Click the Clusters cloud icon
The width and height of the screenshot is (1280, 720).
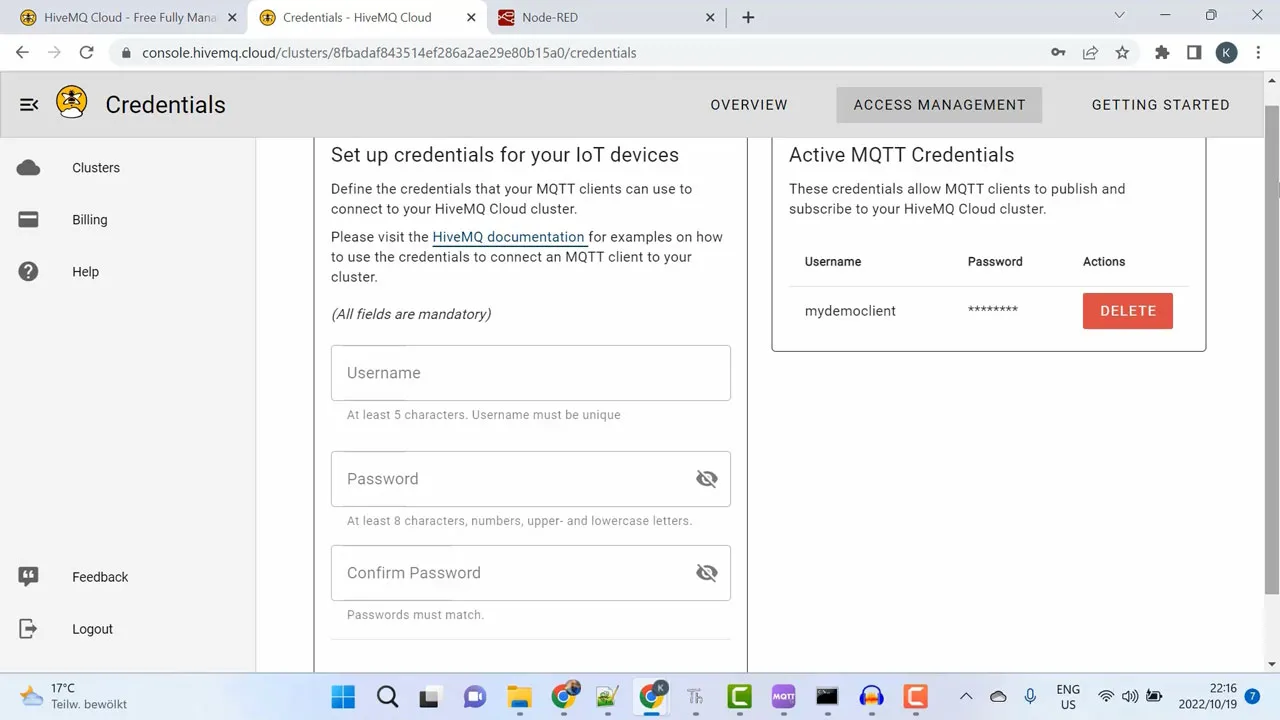(x=28, y=168)
